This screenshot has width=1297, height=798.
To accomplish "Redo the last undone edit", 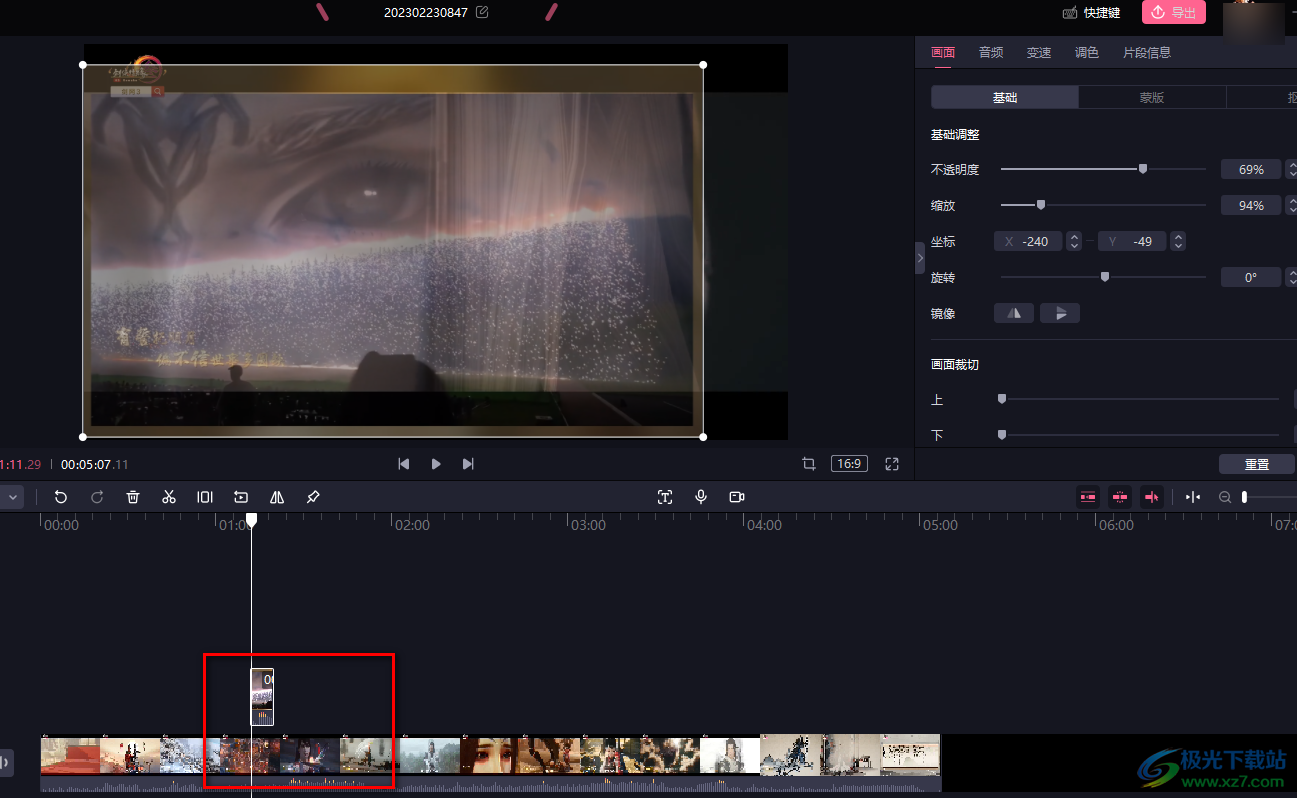I will 97,497.
